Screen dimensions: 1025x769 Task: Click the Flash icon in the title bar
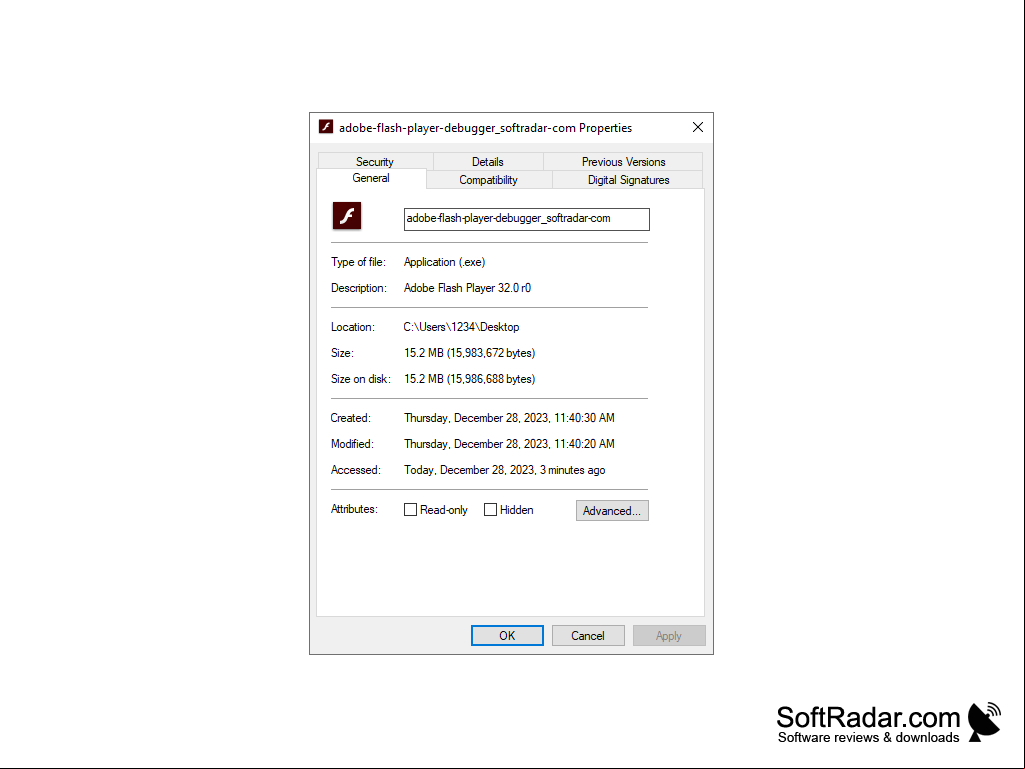[x=326, y=127]
